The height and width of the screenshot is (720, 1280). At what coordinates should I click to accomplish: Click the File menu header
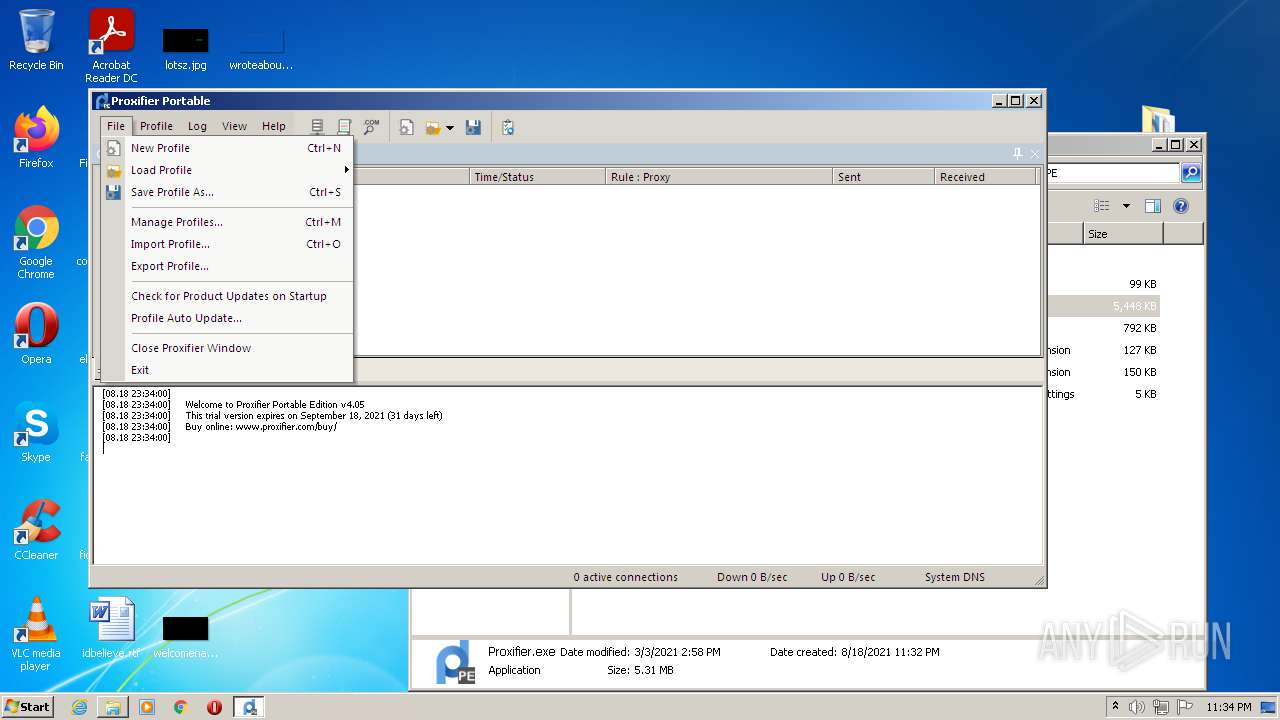[116, 126]
